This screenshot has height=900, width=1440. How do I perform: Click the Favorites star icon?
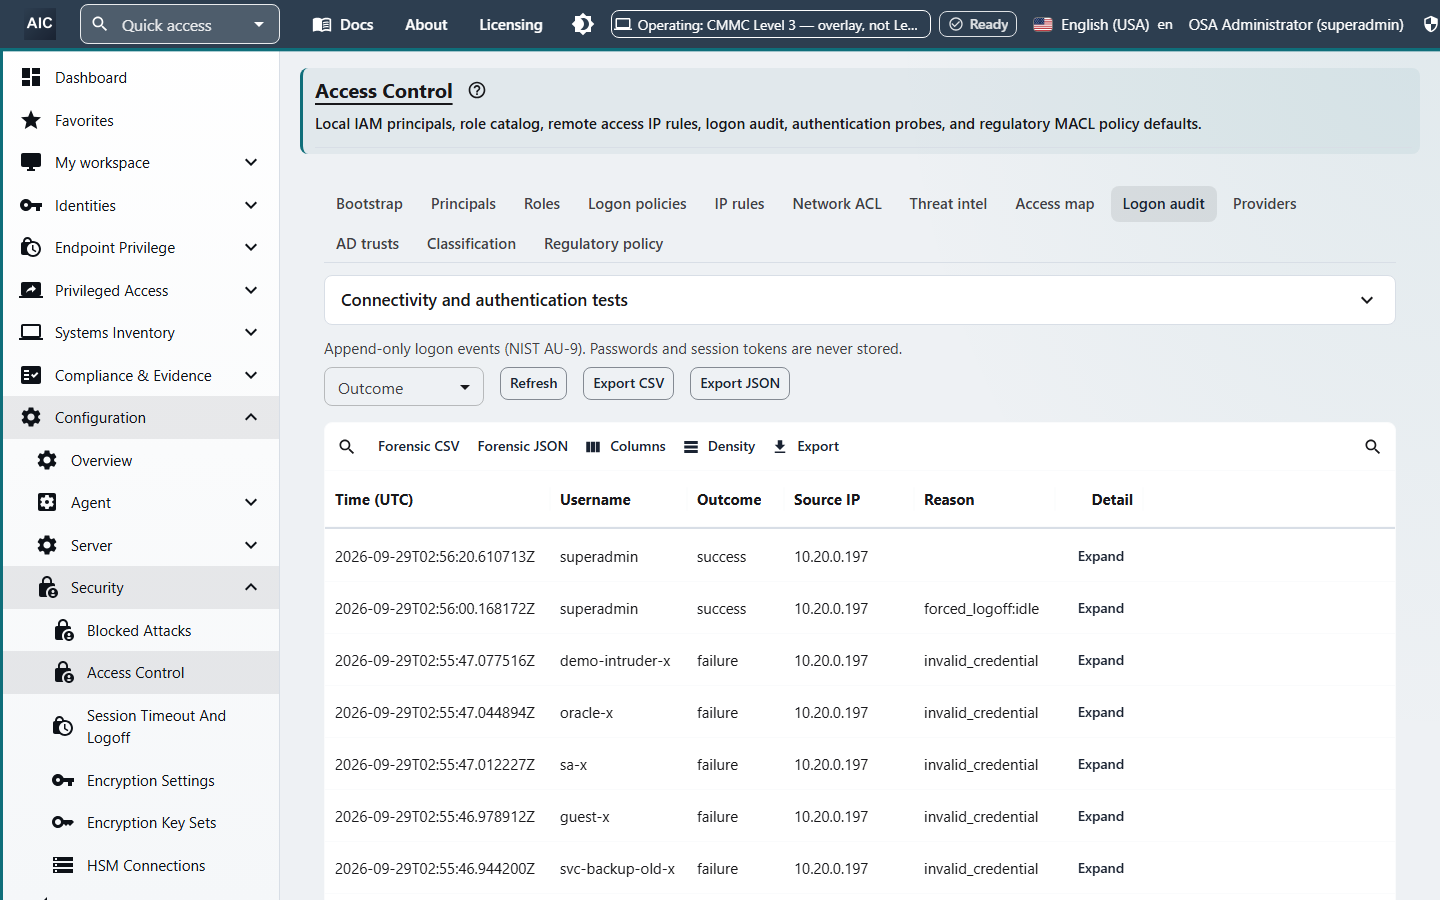pos(31,120)
